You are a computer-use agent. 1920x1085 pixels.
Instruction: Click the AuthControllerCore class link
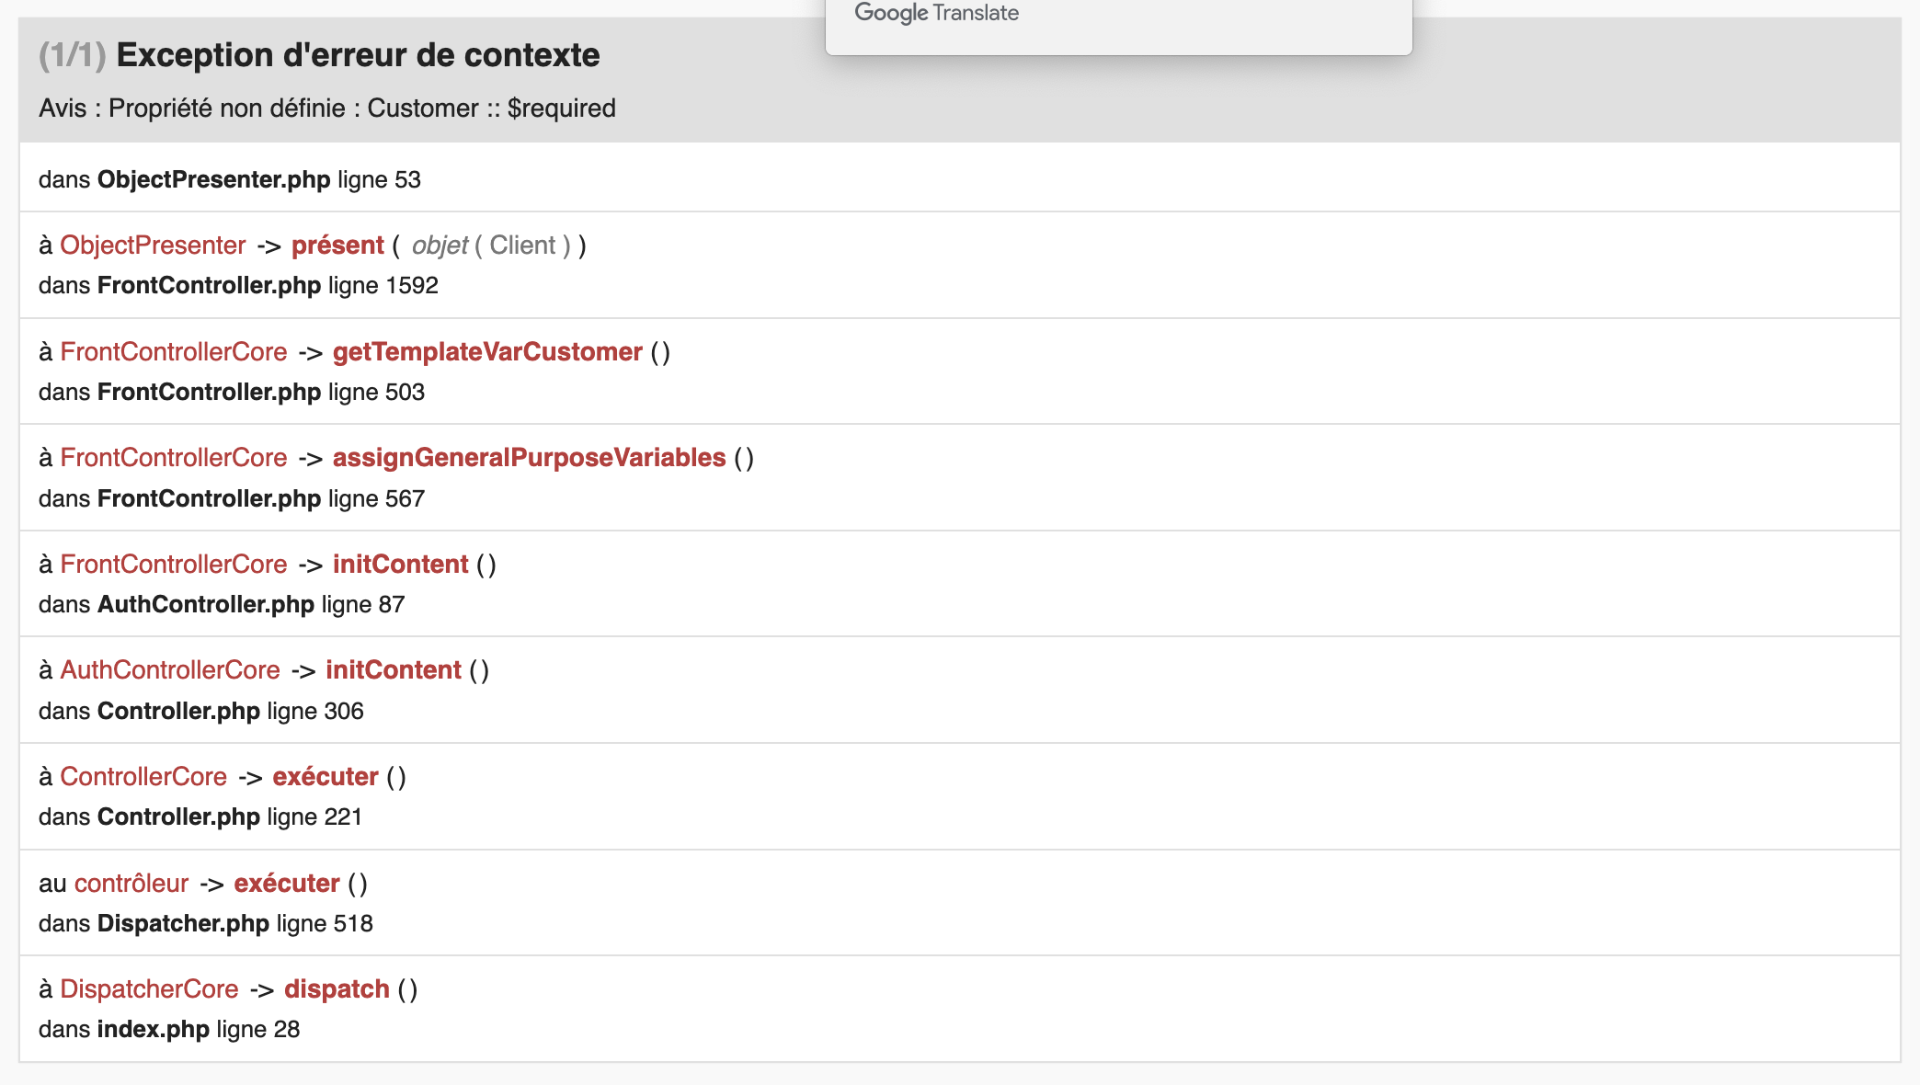pyautogui.click(x=170, y=670)
